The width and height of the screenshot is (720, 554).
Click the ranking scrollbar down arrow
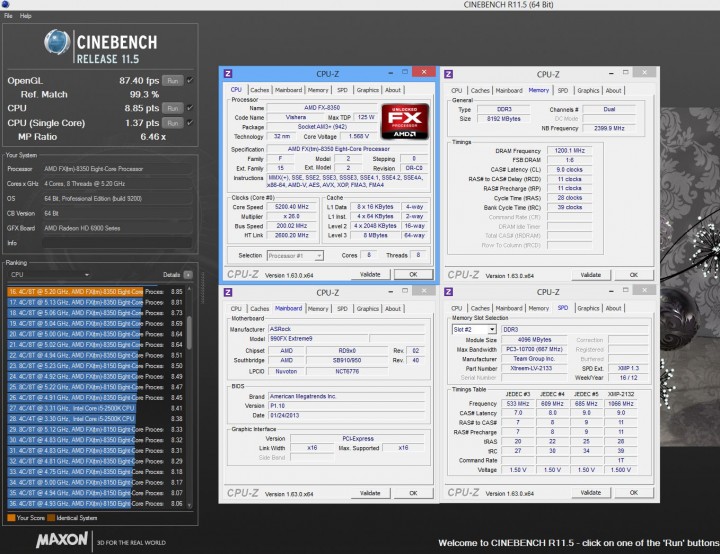click(x=189, y=505)
